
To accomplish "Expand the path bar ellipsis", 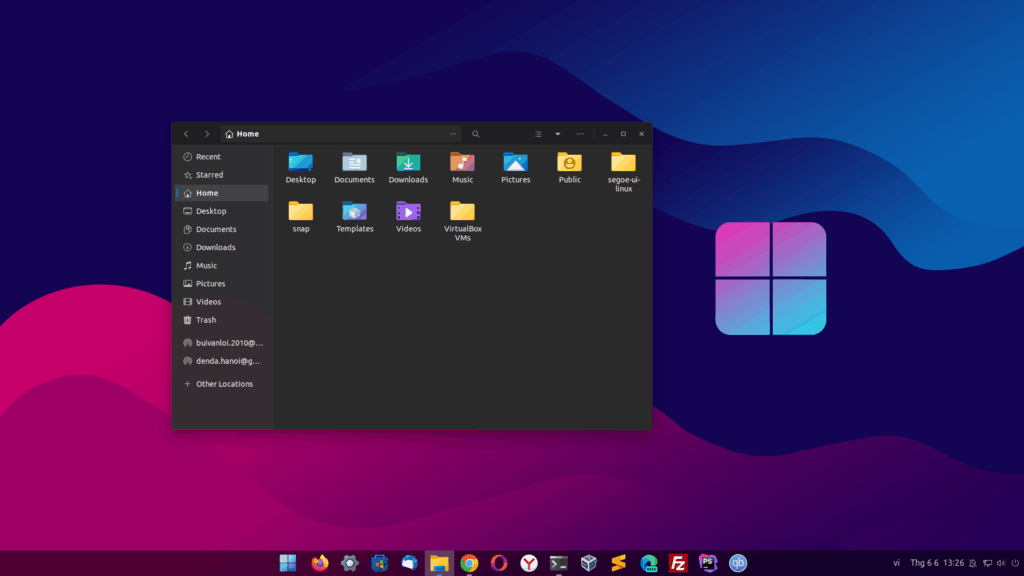I will [453, 133].
